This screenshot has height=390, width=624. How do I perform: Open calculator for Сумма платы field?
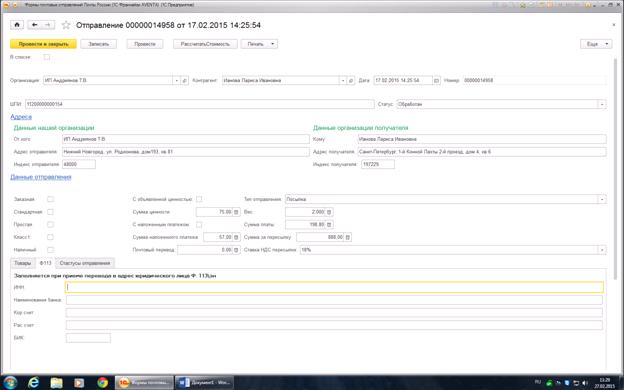click(x=329, y=225)
